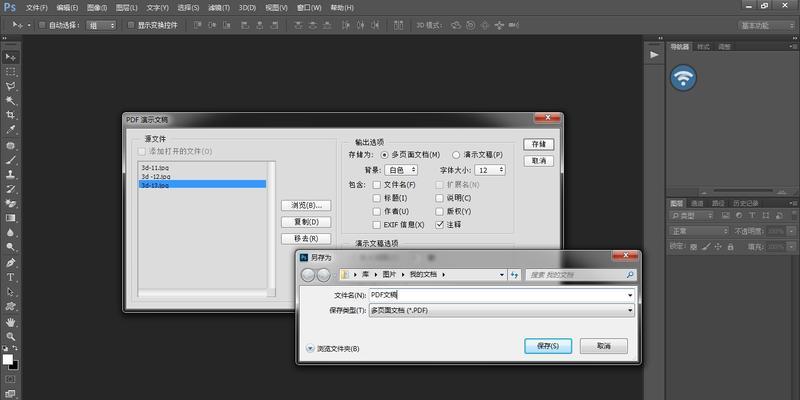
Task: Check the 作者(U) checkbox
Action: [377, 211]
